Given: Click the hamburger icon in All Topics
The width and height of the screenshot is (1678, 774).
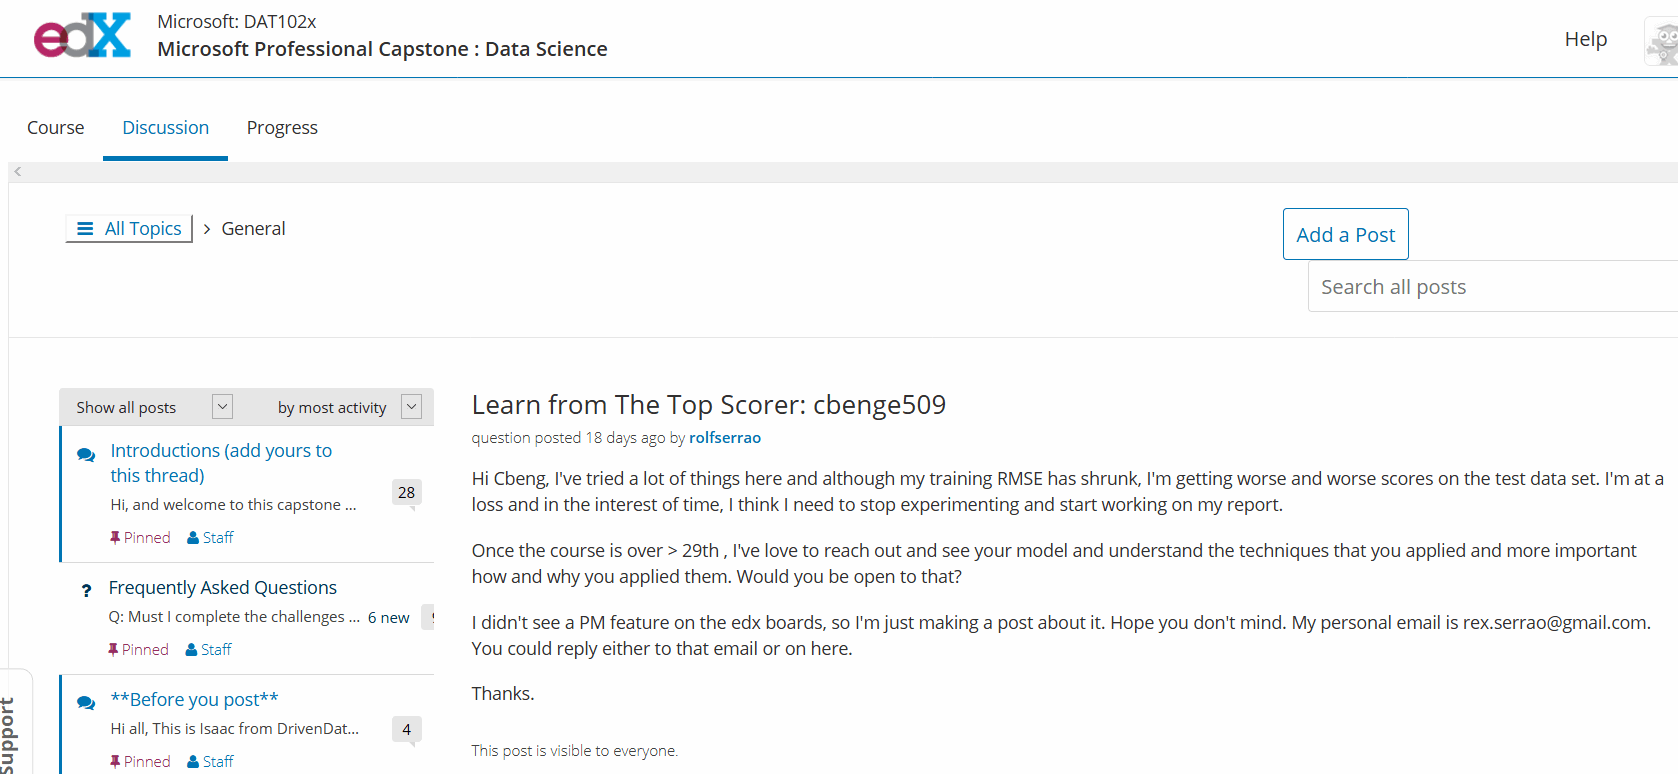Looking at the screenshot, I should point(85,229).
